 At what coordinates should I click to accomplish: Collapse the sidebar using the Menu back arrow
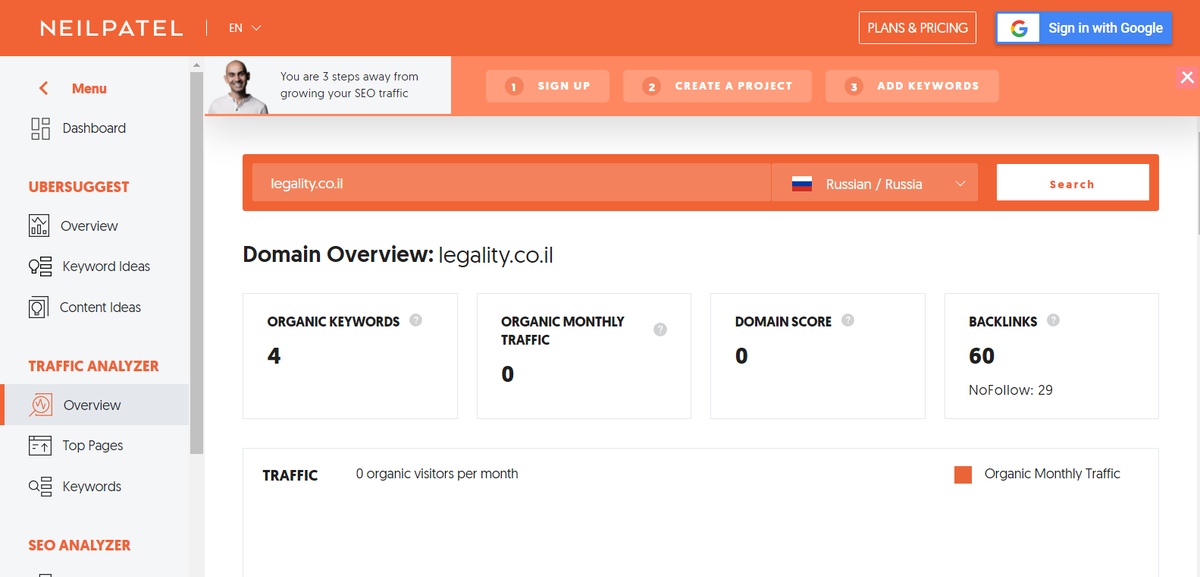pos(43,88)
